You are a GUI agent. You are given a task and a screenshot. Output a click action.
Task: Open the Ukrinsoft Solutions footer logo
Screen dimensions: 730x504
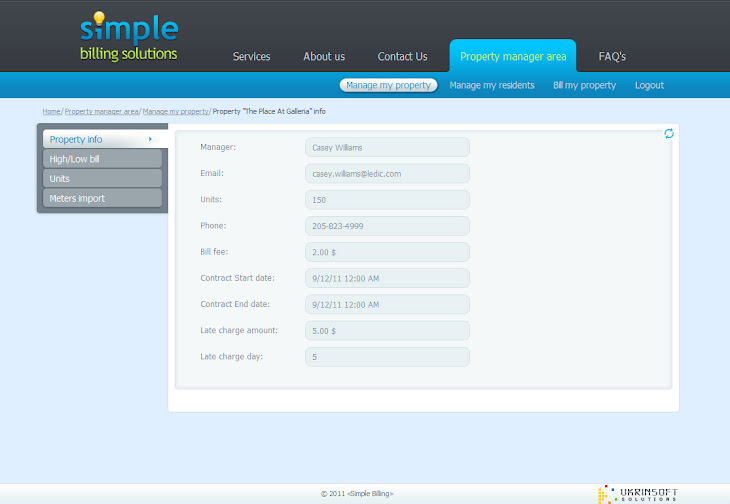tap(637, 494)
